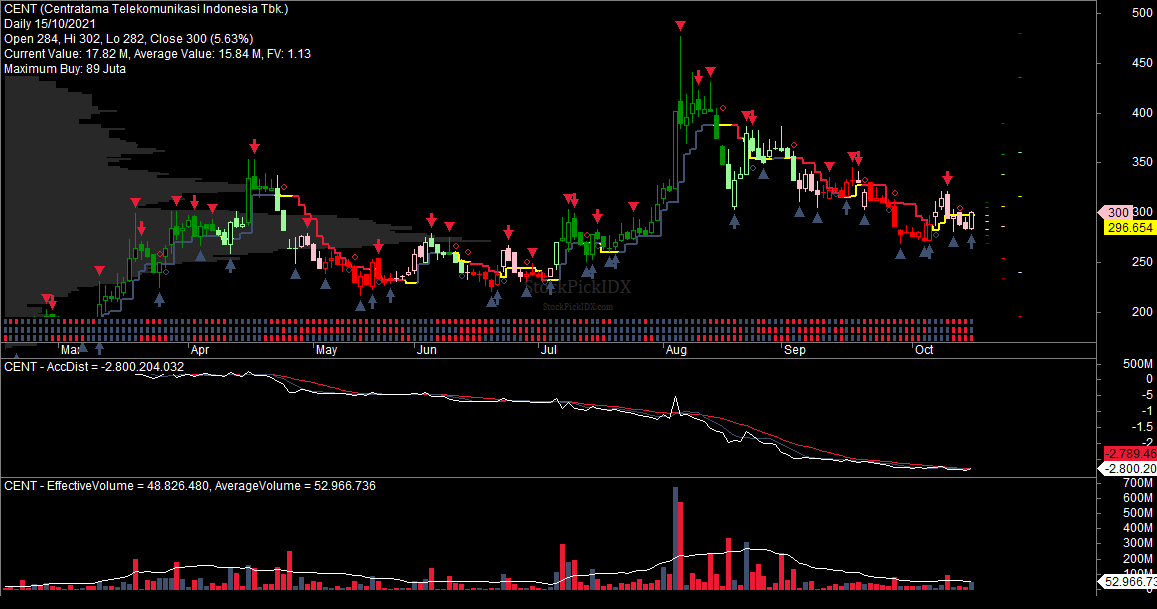Click the Open 284 Hi 302 price line
Screen dimensions: 1157x609
[x=128, y=38]
